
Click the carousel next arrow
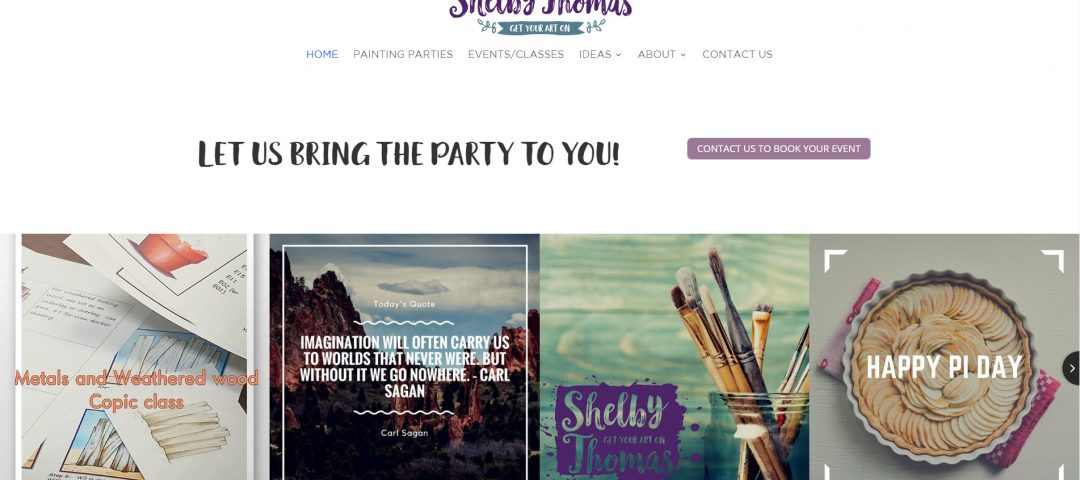coord(1071,368)
